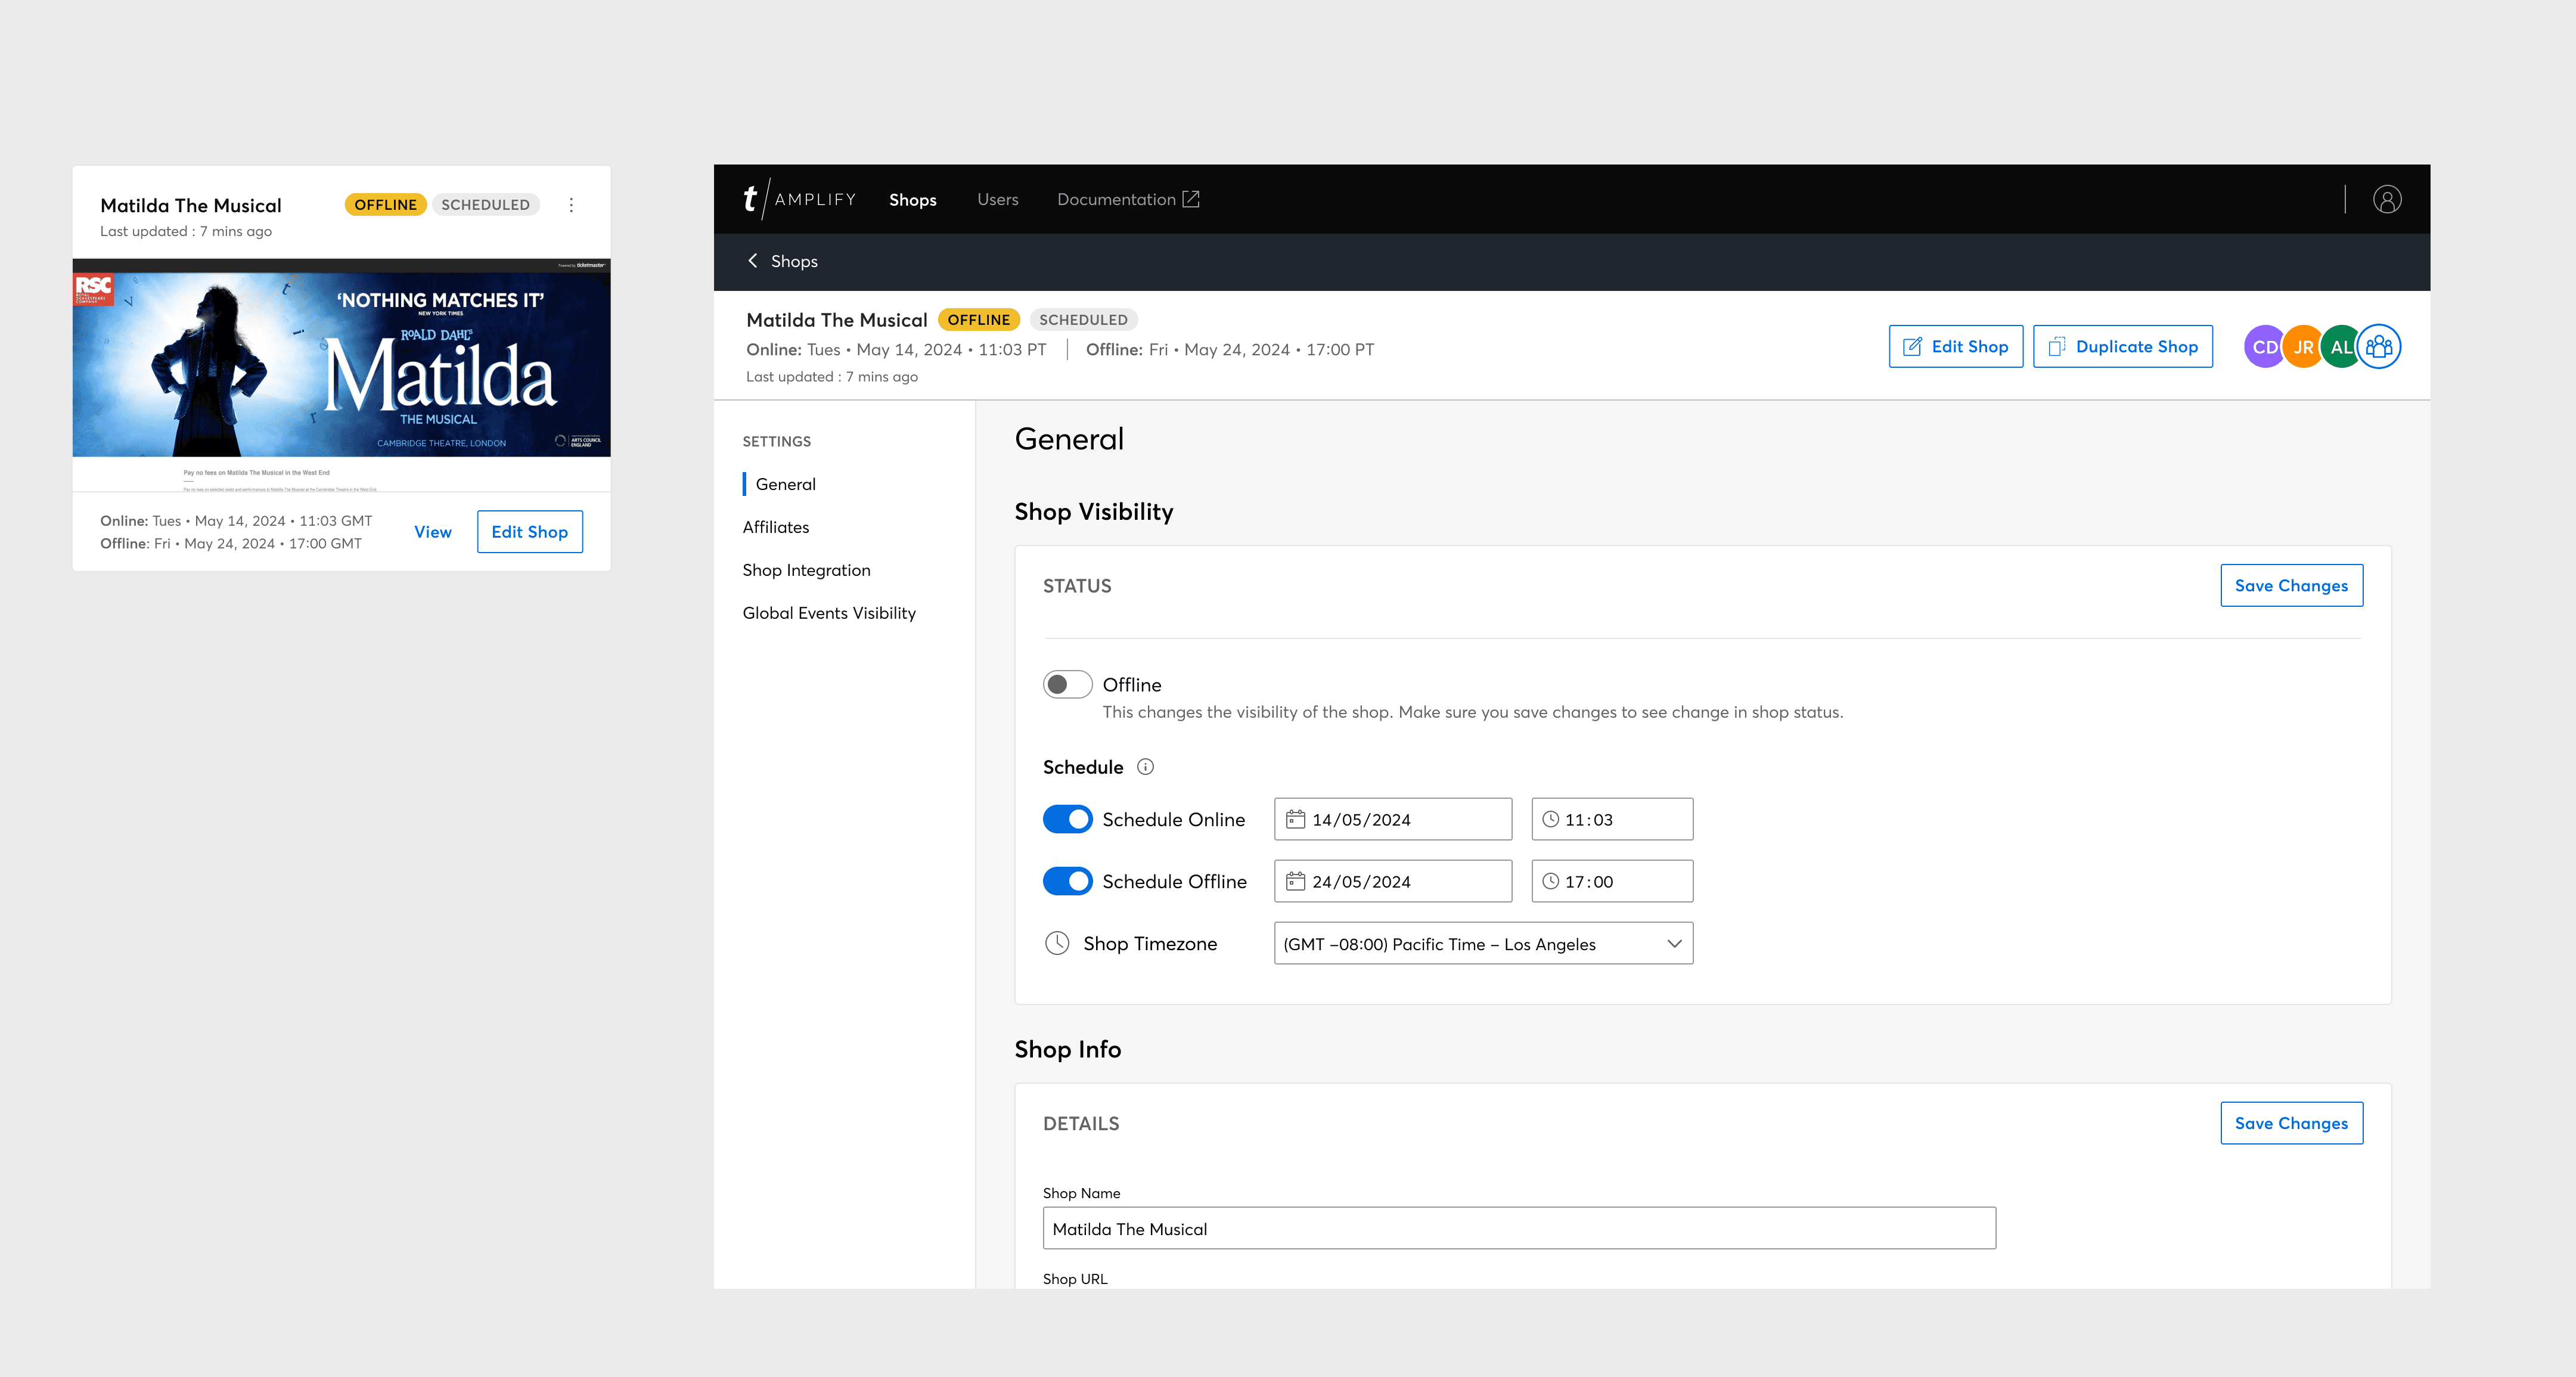Viewport: 2576px width, 1377px height.
Task: Click the View link on the shop card
Action: click(x=432, y=532)
